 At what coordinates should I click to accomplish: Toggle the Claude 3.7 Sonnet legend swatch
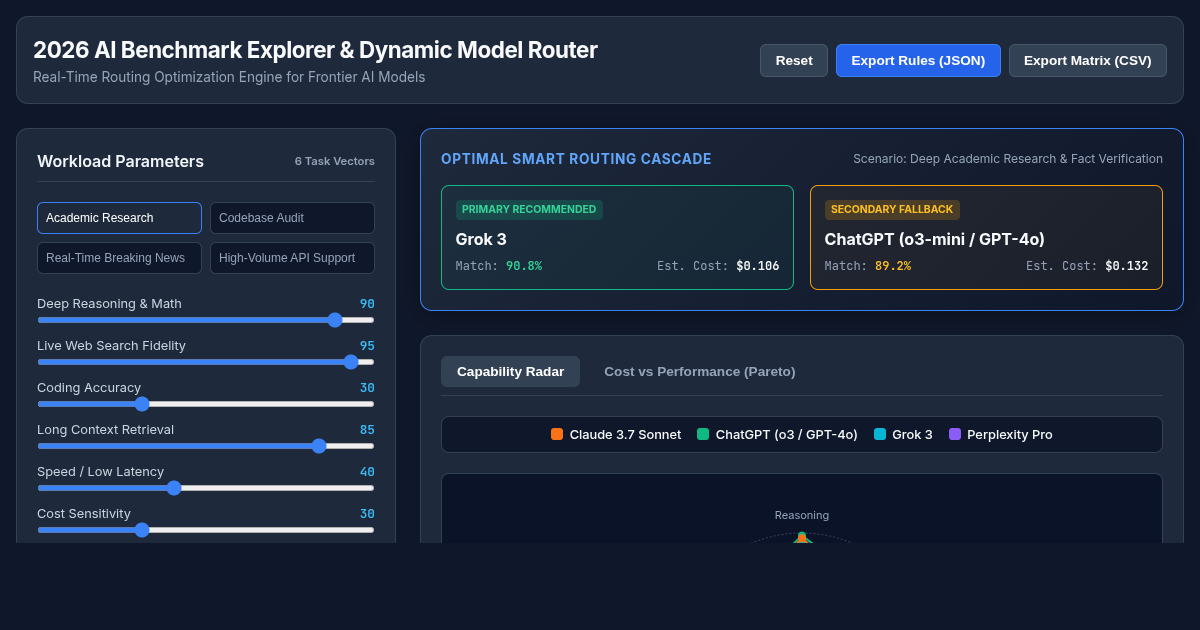557,434
